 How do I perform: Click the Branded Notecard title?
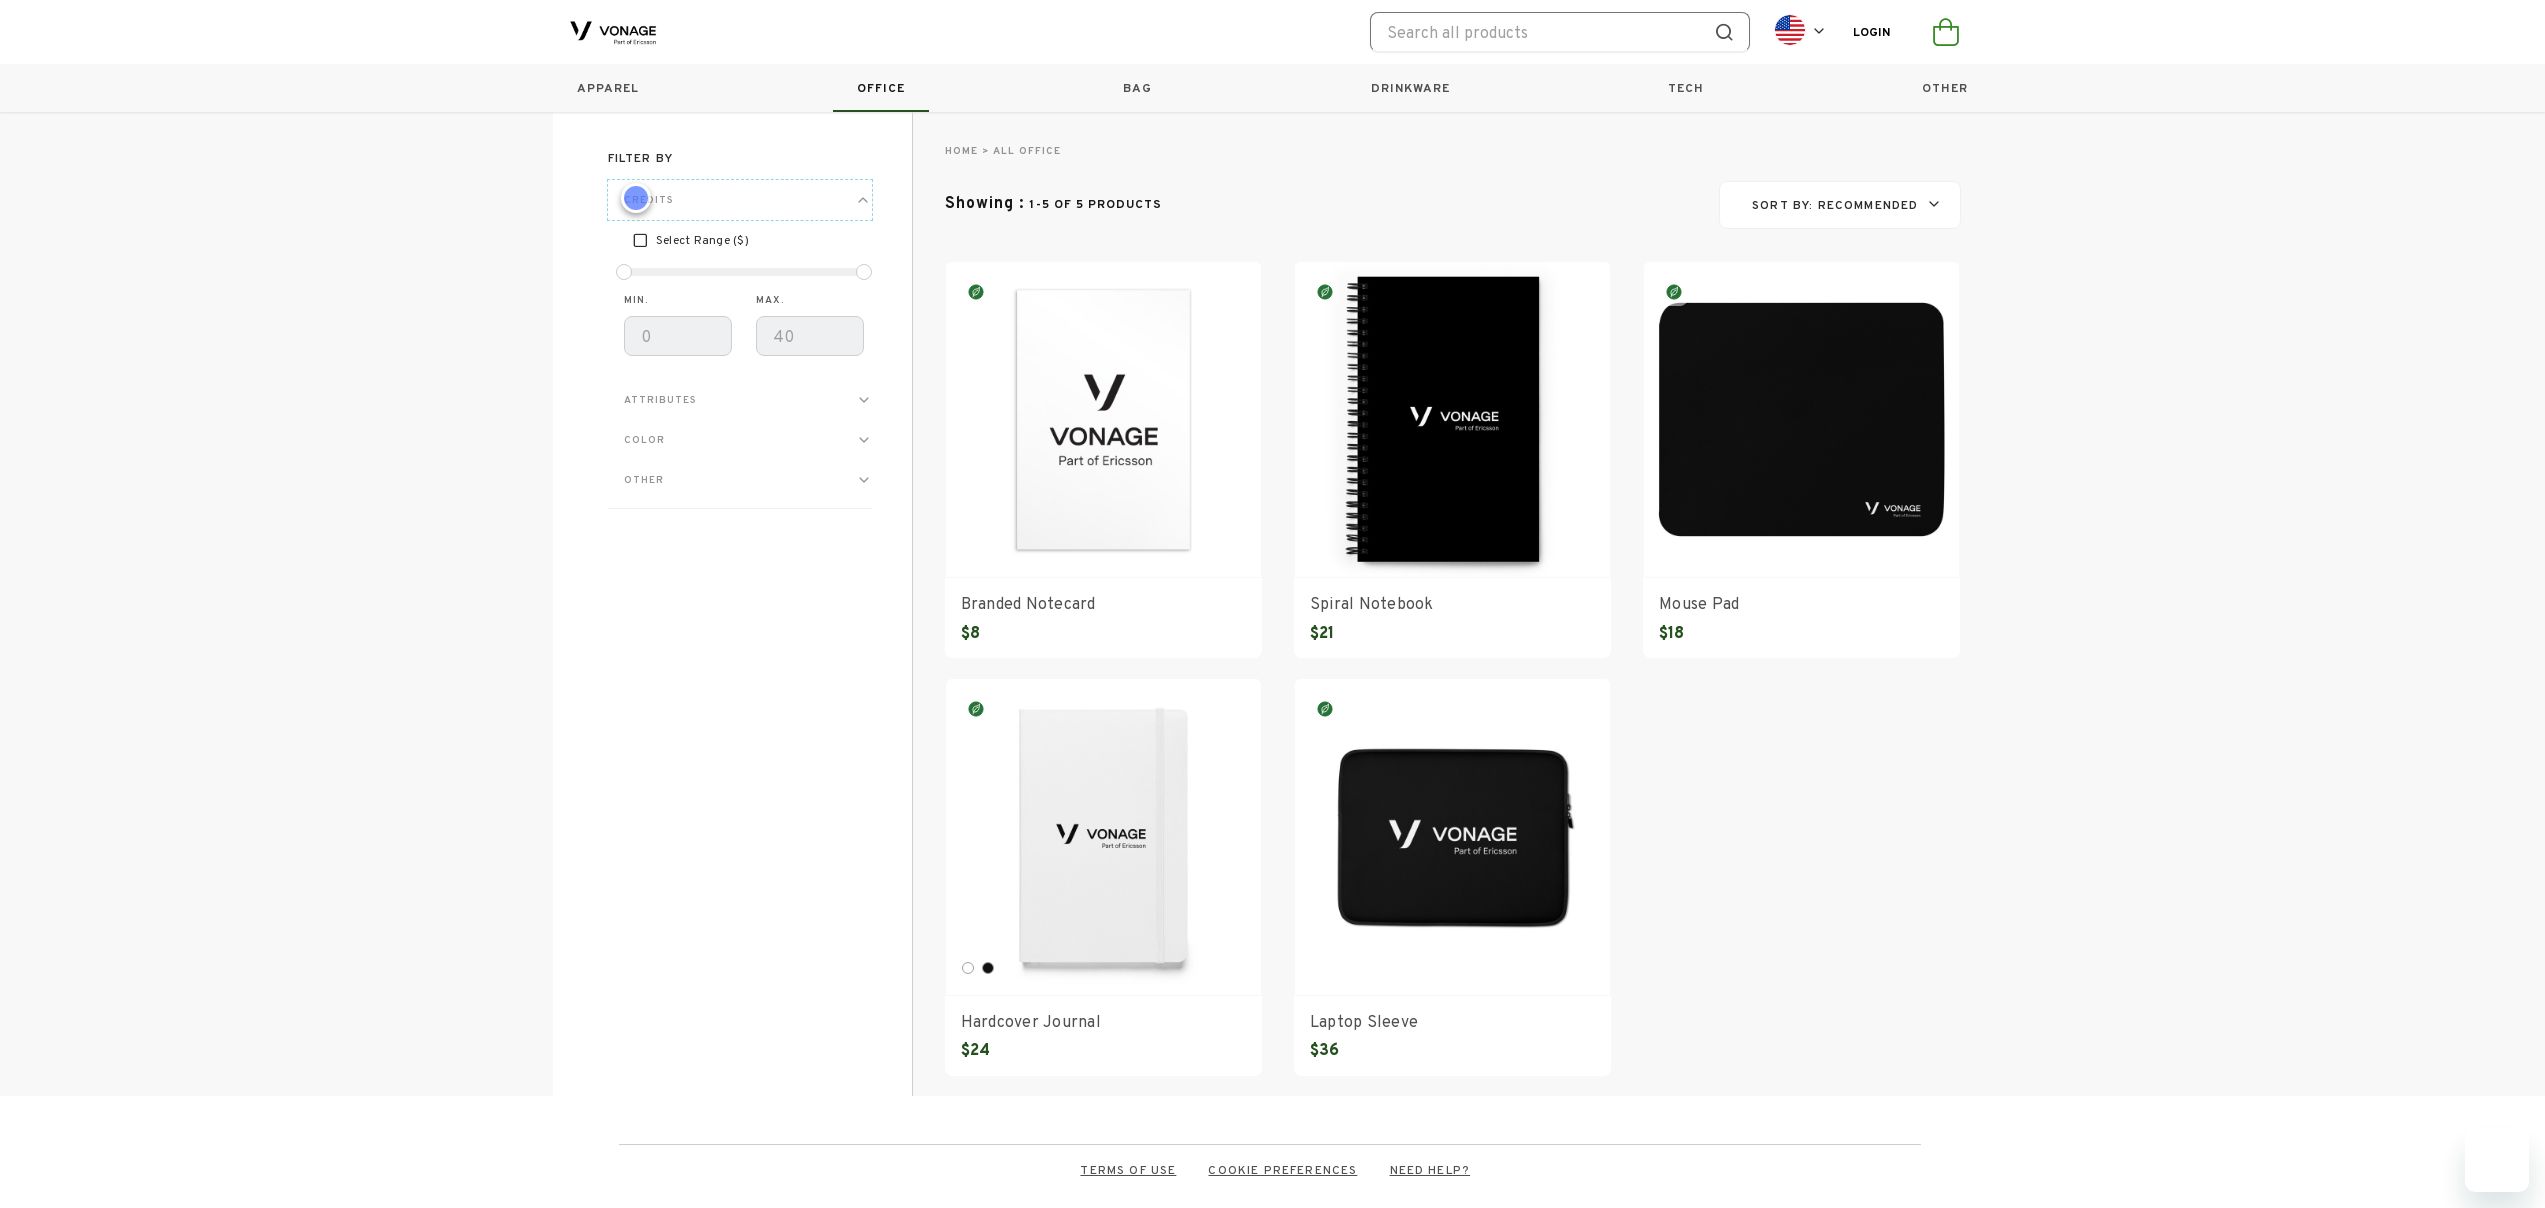coord(1028,604)
